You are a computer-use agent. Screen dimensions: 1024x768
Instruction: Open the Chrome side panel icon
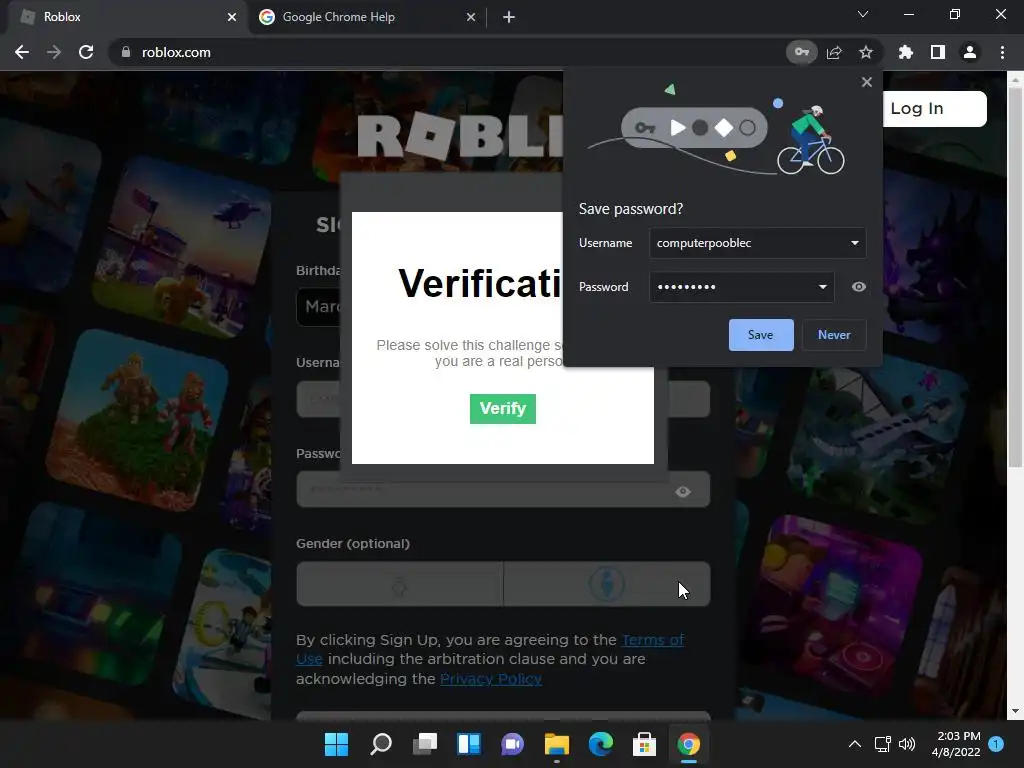click(937, 52)
